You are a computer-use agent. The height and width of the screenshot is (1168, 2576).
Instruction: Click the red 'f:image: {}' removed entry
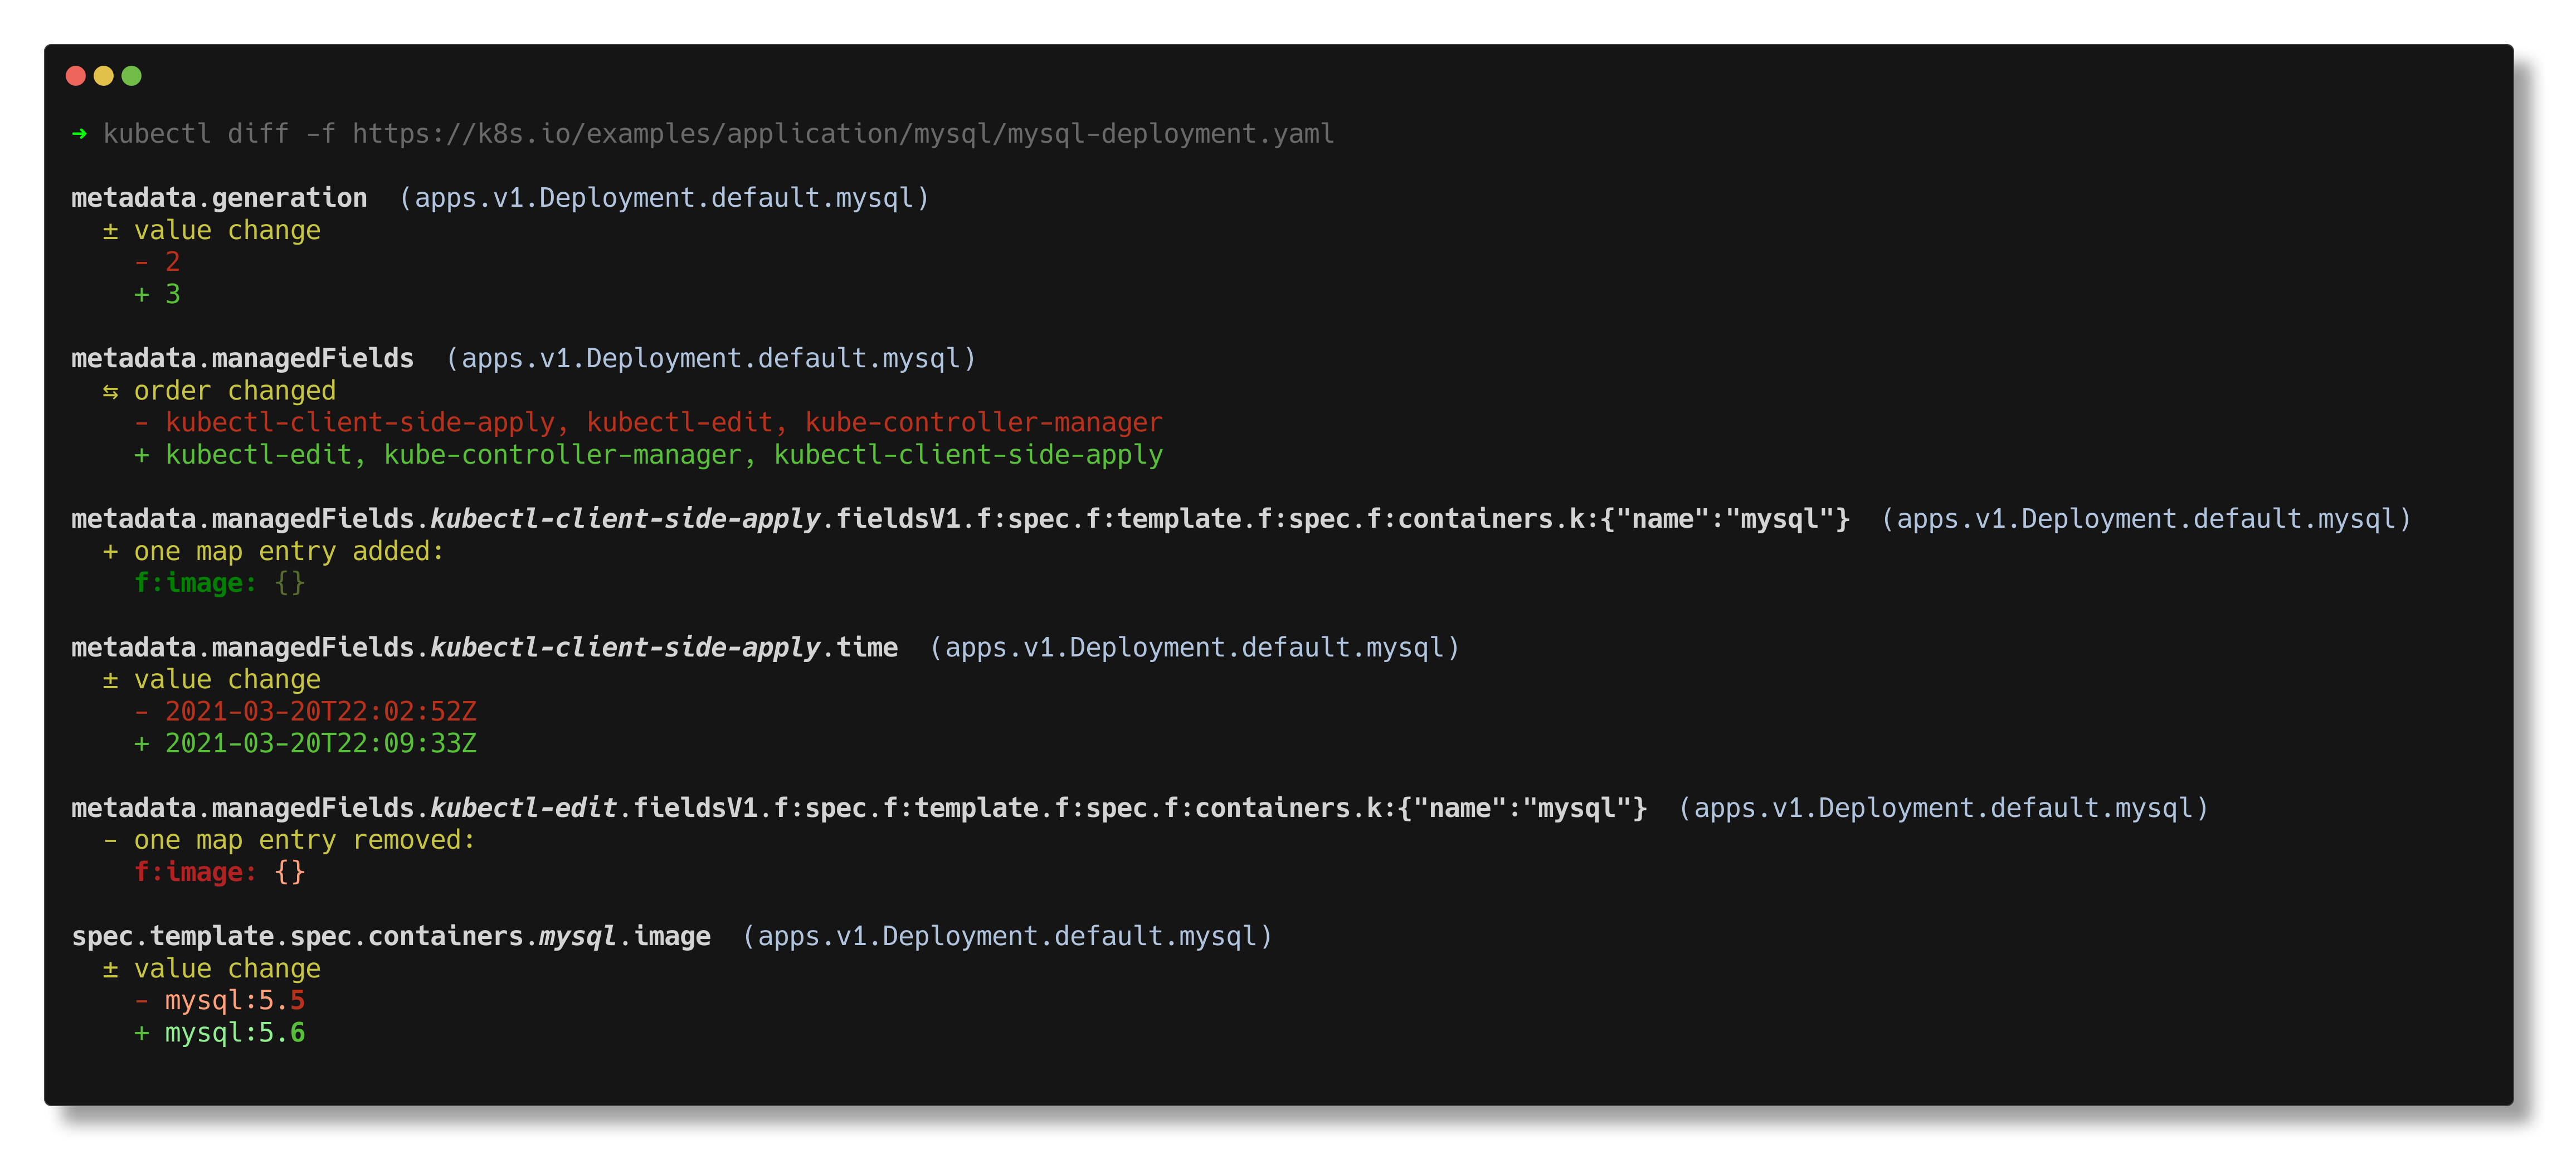[x=220, y=873]
